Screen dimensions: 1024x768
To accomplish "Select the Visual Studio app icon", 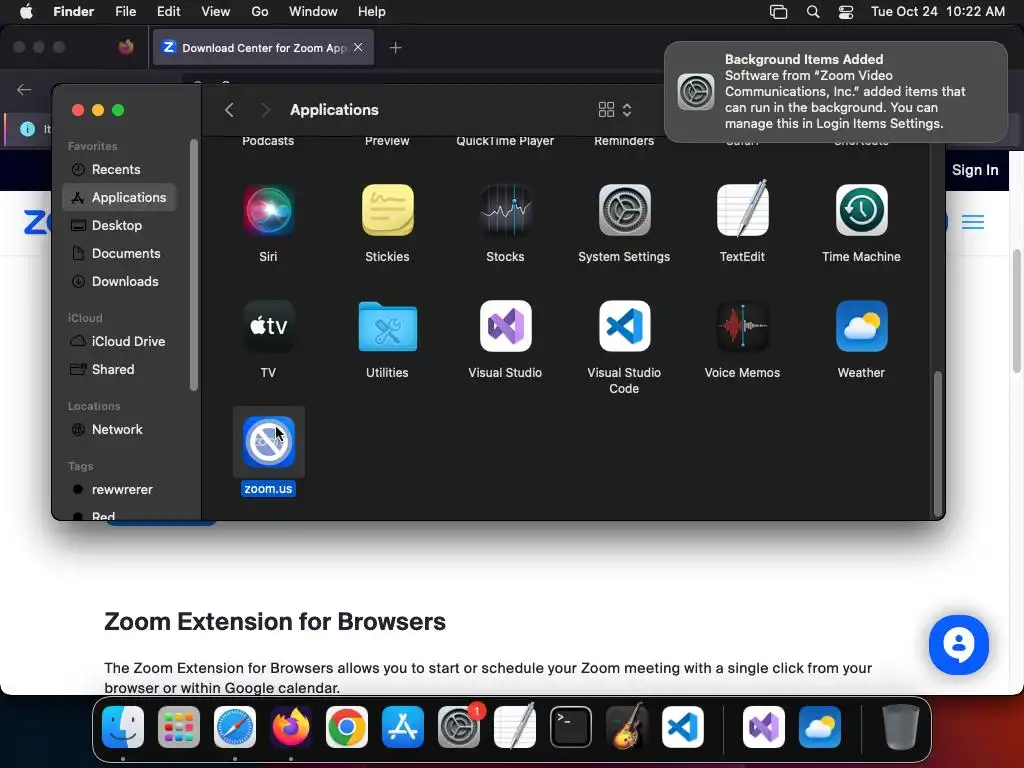I will coord(505,326).
